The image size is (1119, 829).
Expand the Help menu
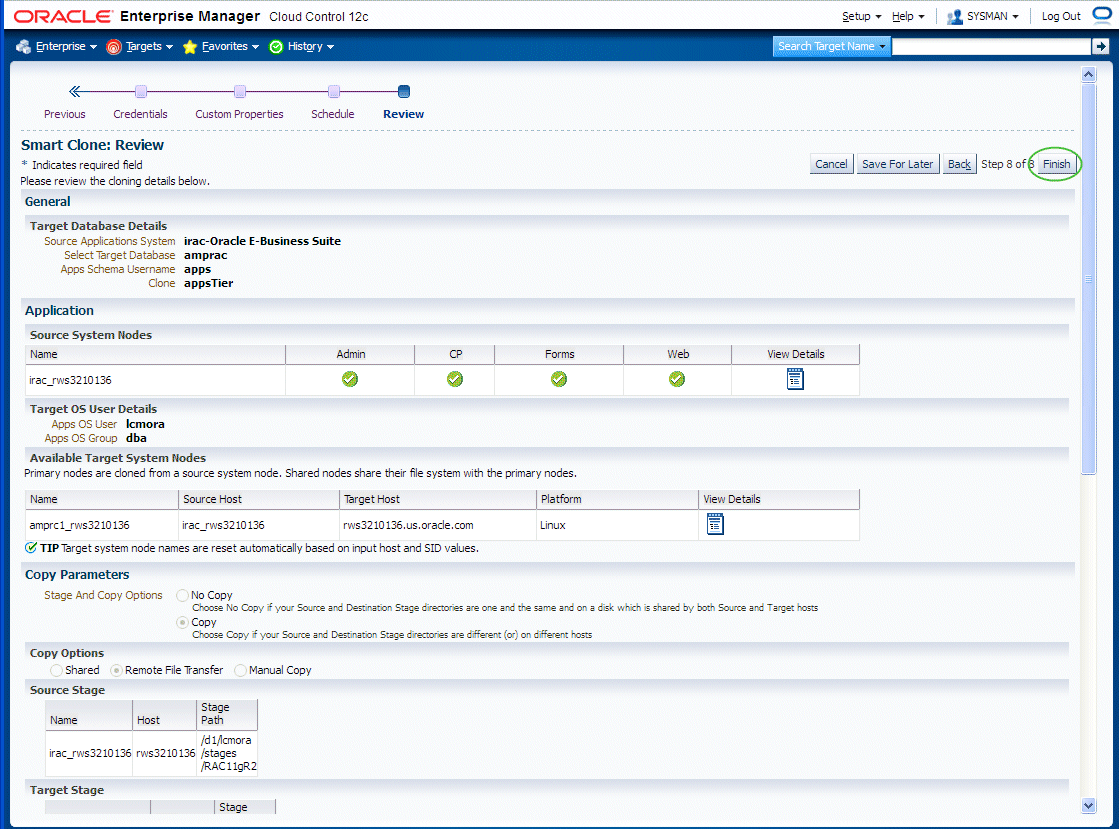[x=908, y=16]
